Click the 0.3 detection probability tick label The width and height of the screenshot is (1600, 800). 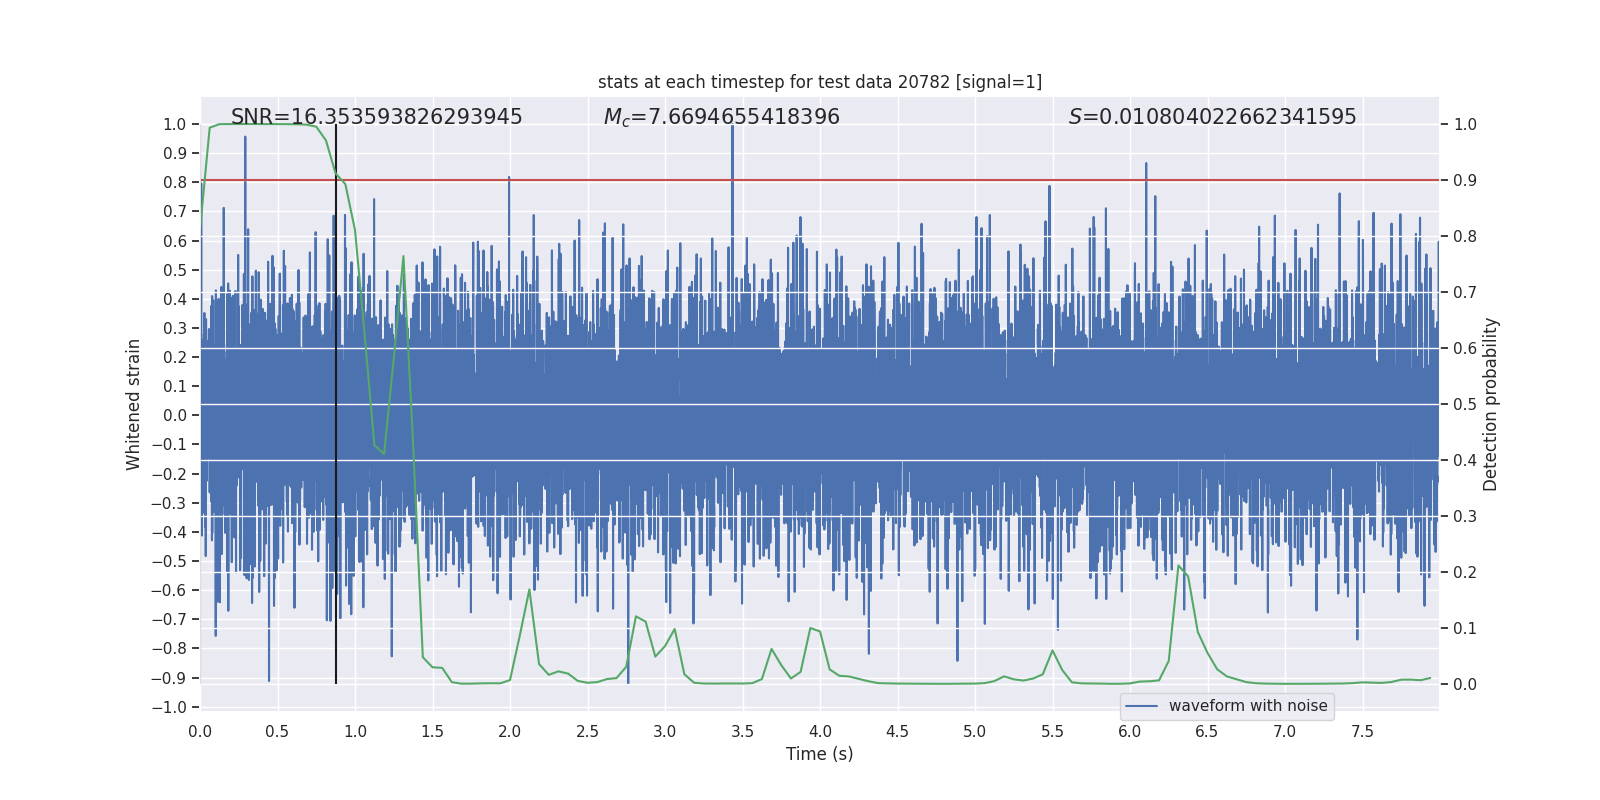pyautogui.click(x=1465, y=517)
